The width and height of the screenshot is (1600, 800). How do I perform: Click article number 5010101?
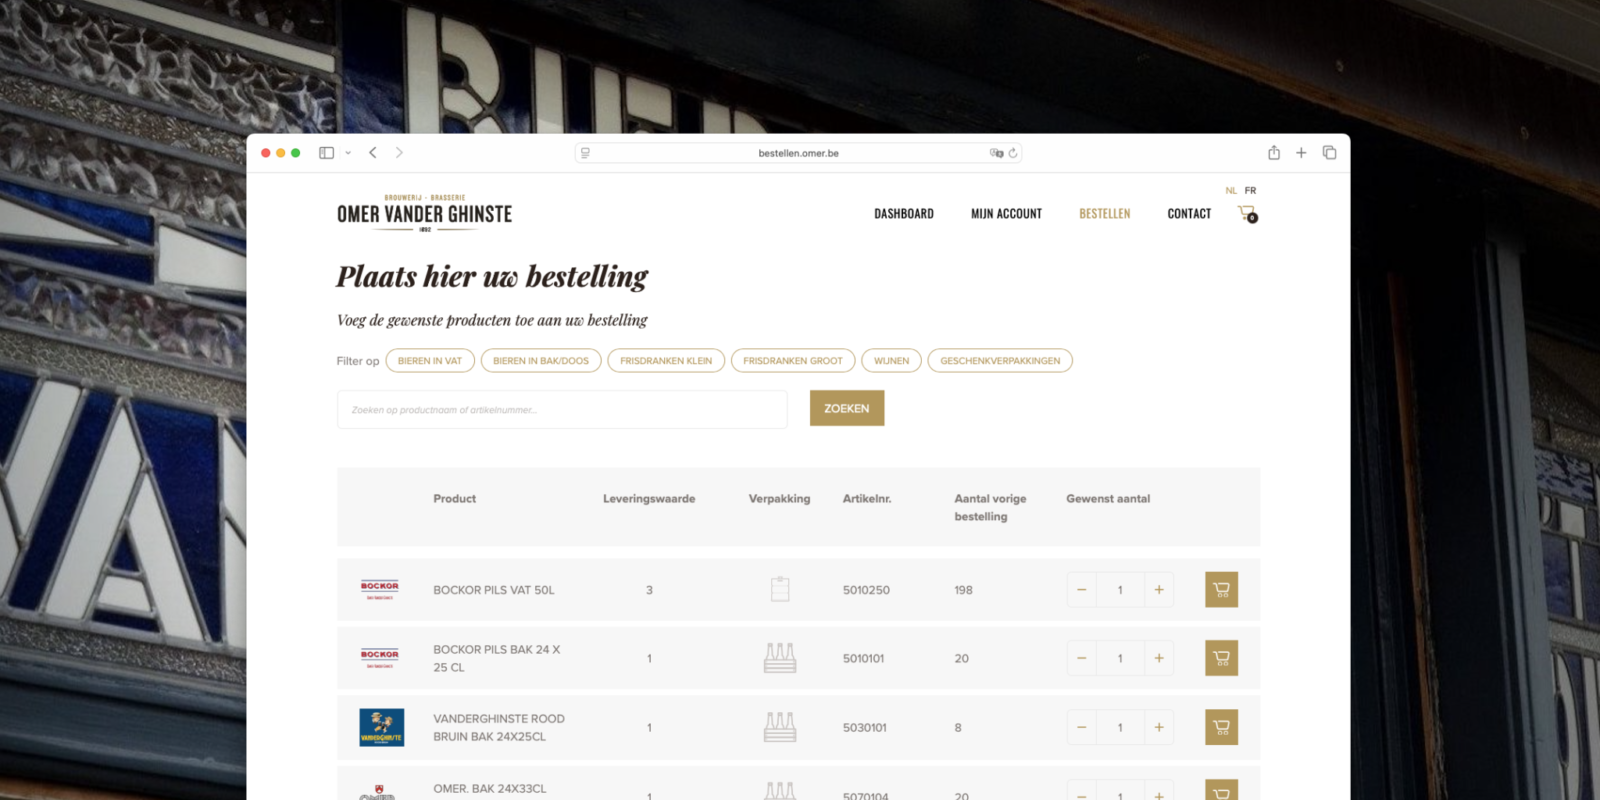pos(863,659)
